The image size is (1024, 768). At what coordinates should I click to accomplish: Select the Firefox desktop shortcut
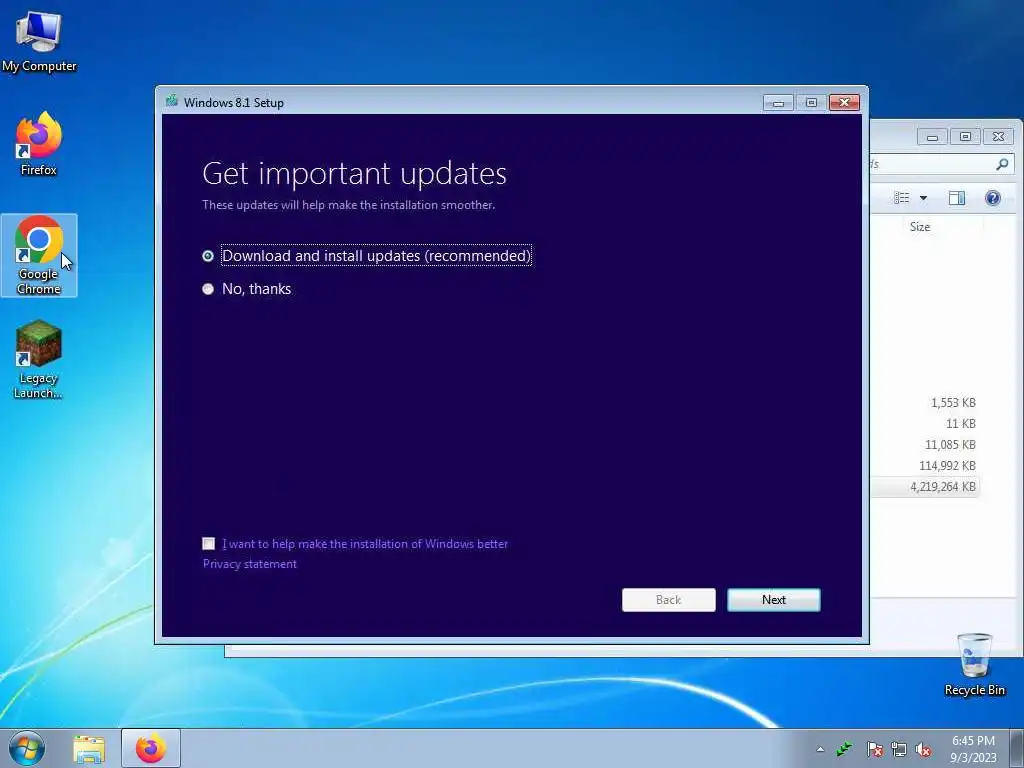click(39, 144)
